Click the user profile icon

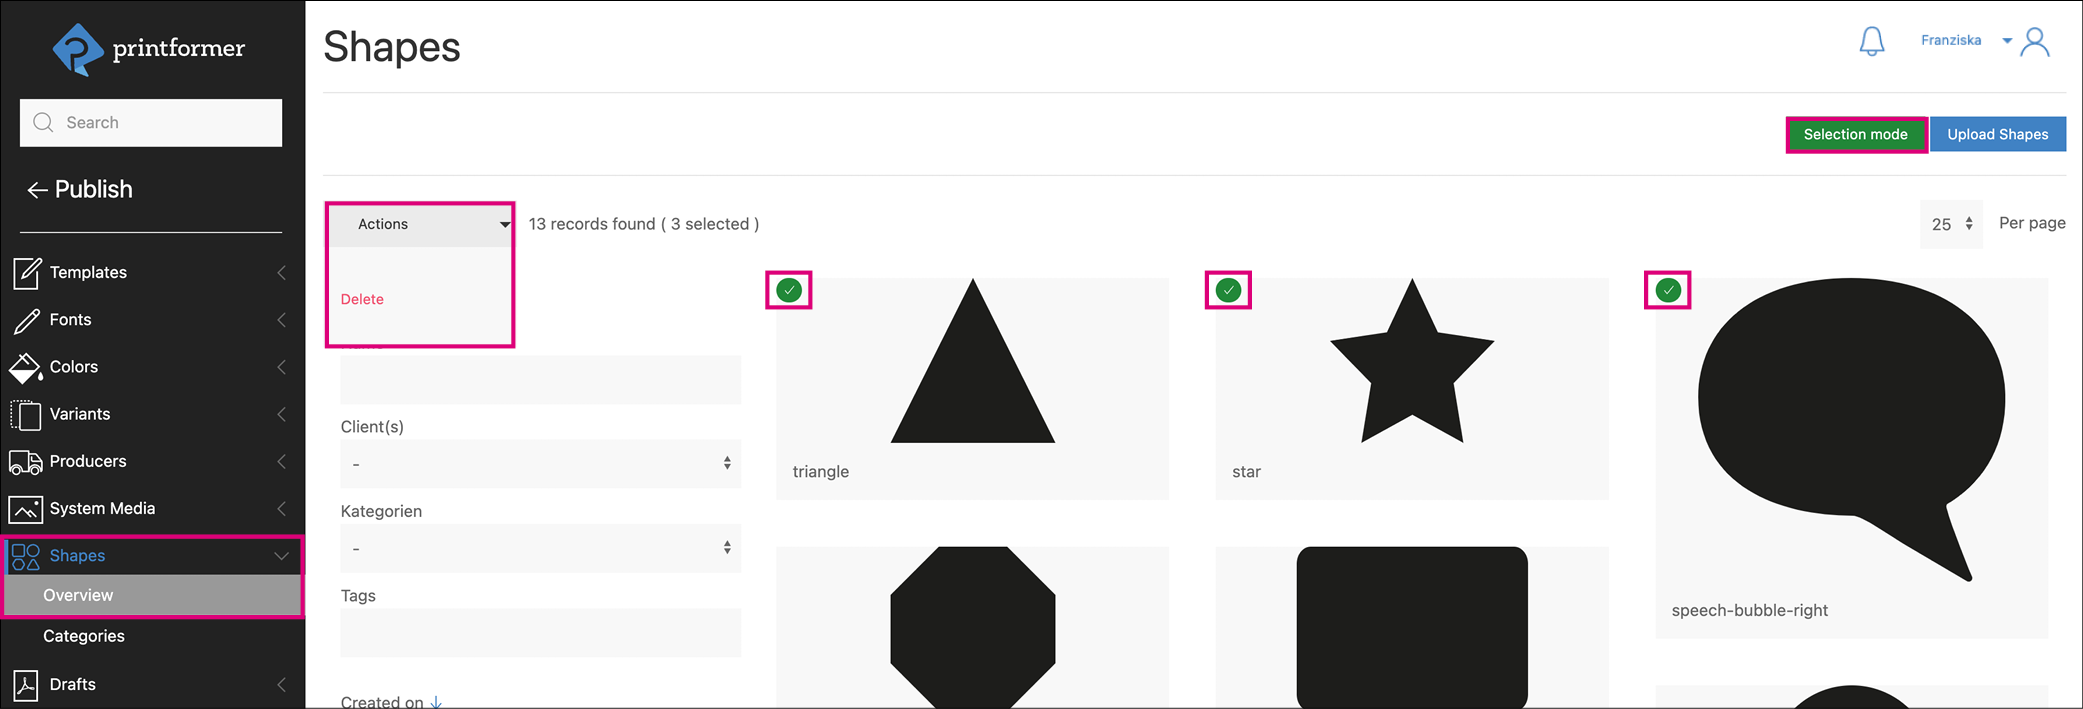click(x=2036, y=41)
